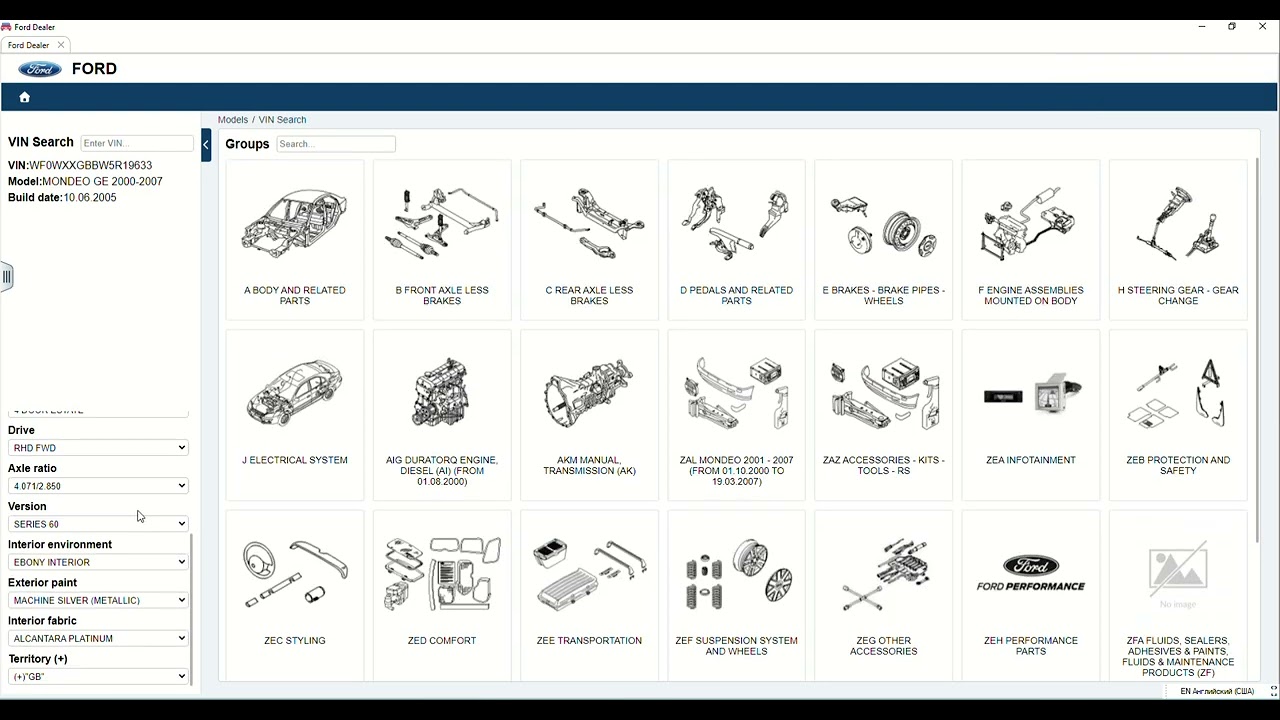Close the Ford Dealer tab

[61, 45]
